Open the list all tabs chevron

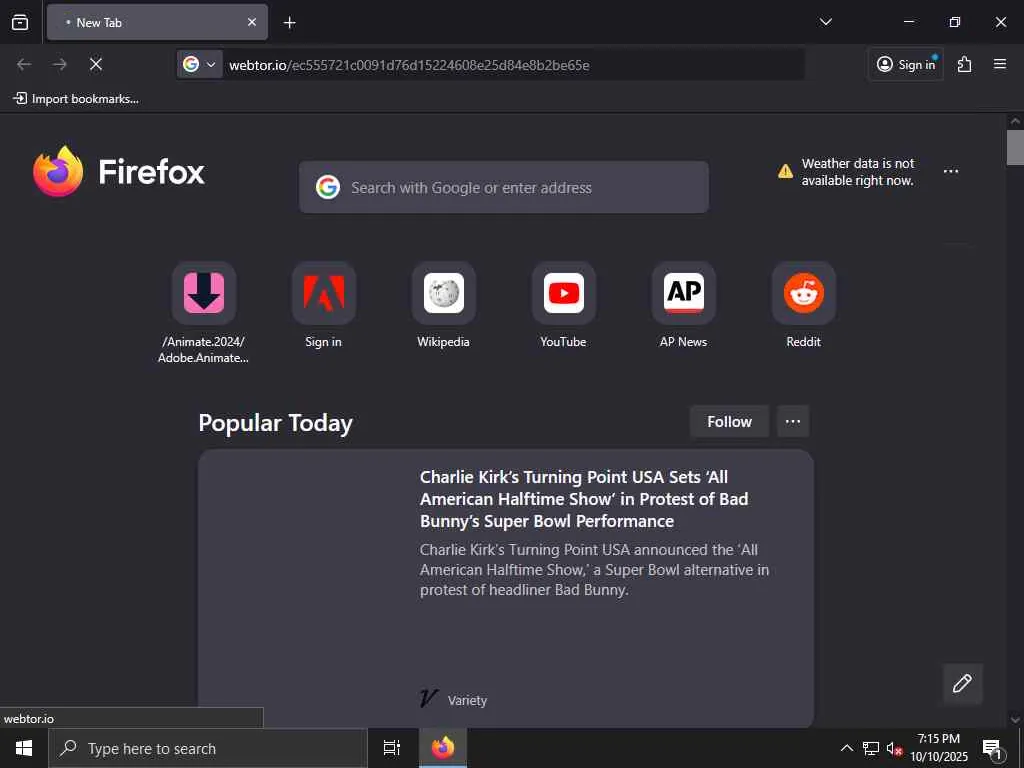(825, 22)
